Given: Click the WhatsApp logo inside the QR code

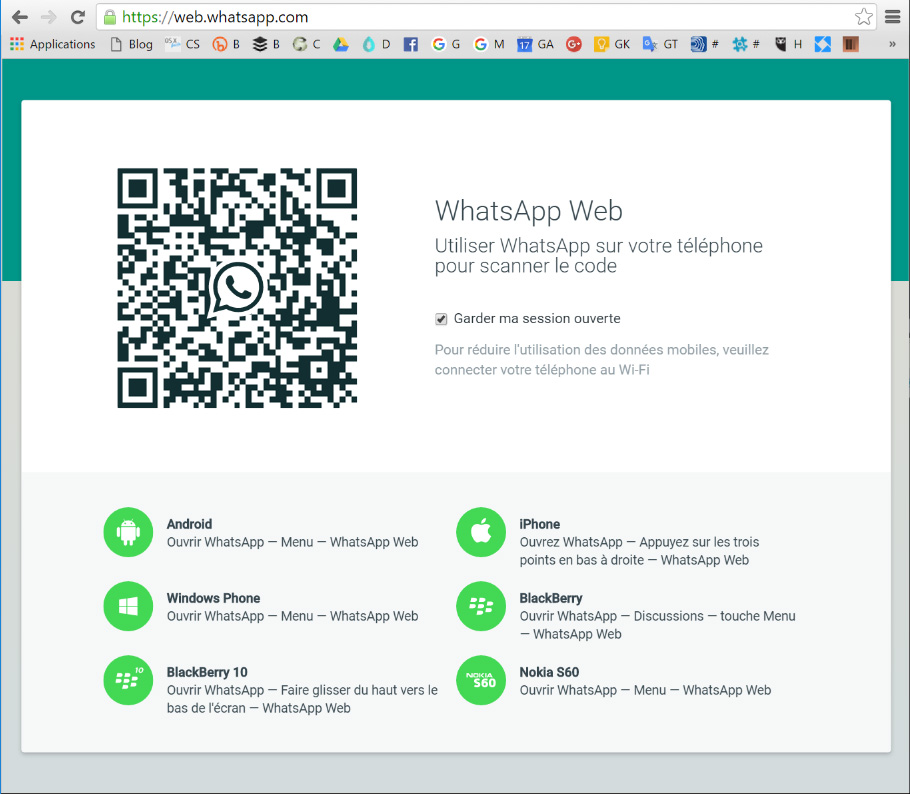Looking at the screenshot, I should click(x=237, y=287).
